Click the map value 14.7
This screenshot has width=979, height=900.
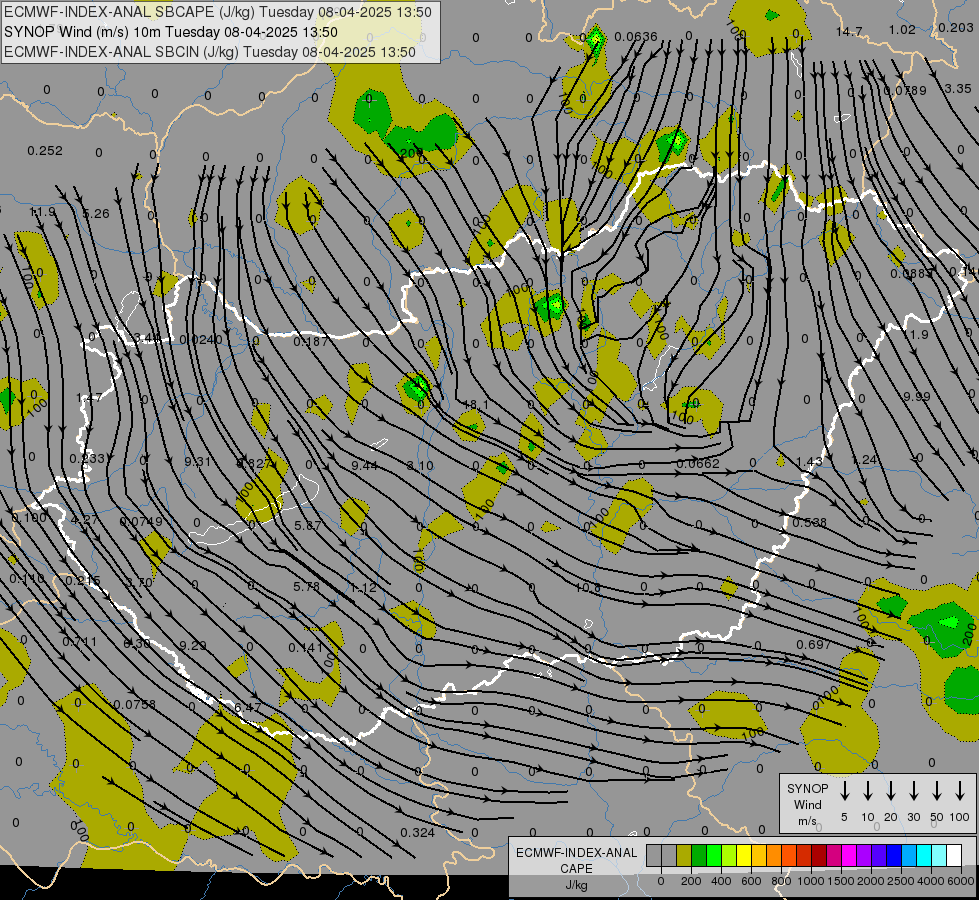pyautogui.click(x=849, y=31)
